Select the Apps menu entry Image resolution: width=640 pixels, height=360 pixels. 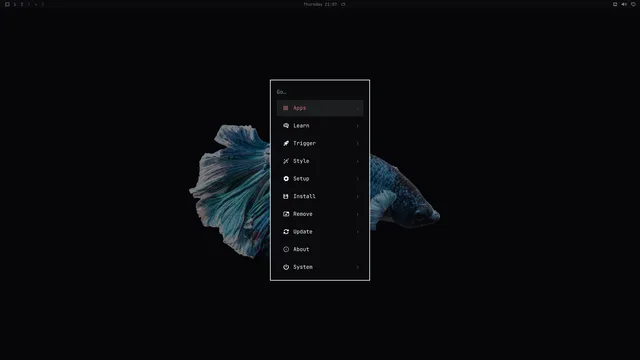(320, 108)
